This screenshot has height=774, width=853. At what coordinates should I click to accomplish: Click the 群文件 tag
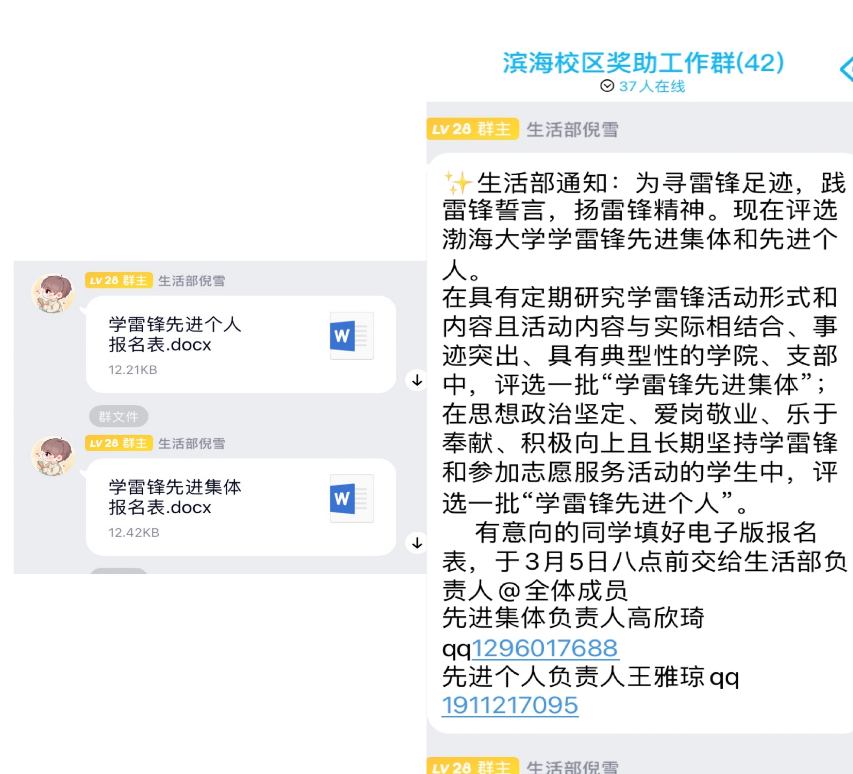point(119,416)
